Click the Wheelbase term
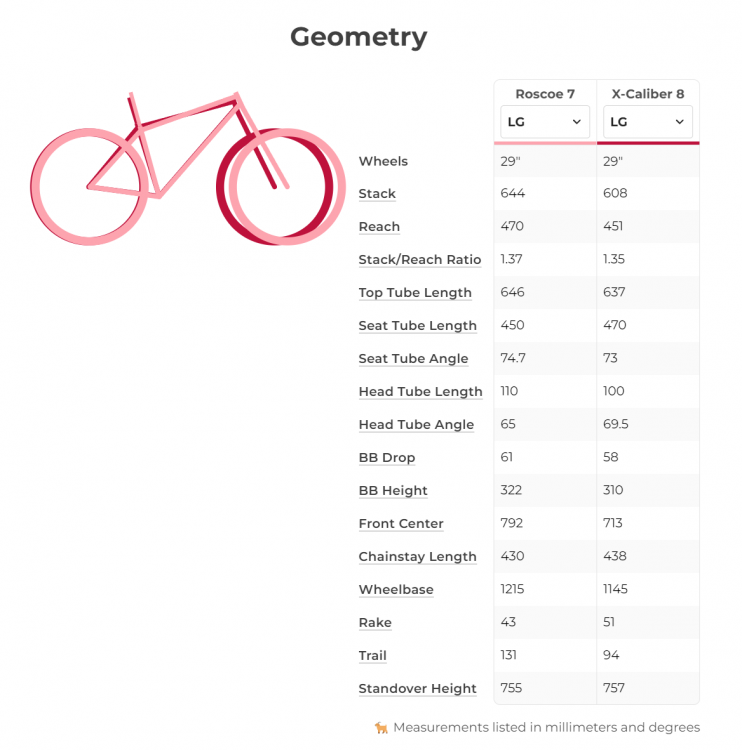 point(396,590)
